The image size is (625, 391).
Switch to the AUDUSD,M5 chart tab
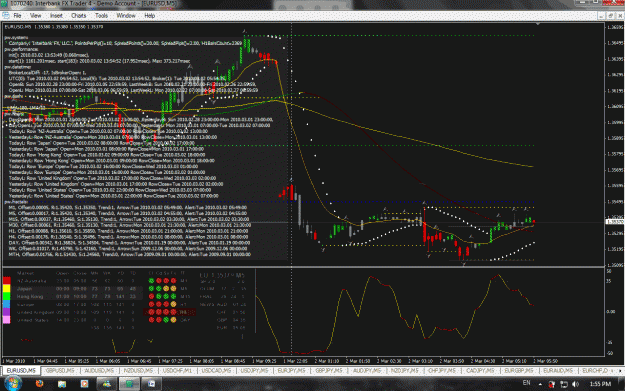[x=99, y=371]
